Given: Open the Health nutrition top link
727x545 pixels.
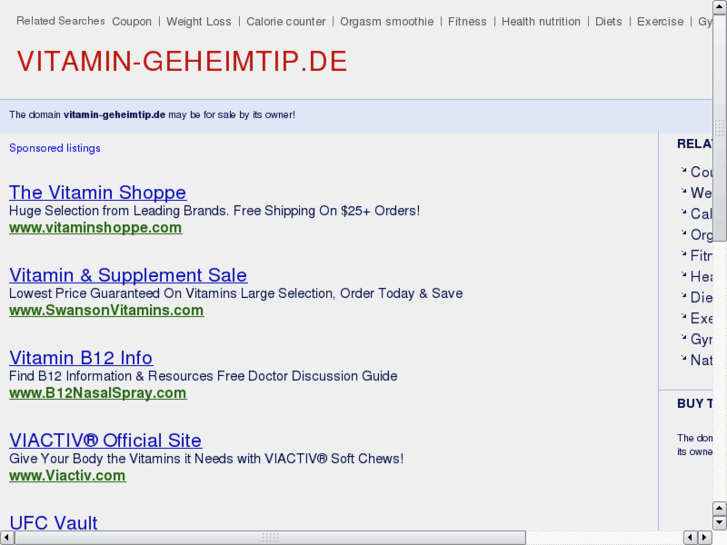Looking at the screenshot, I should coord(541,22).
